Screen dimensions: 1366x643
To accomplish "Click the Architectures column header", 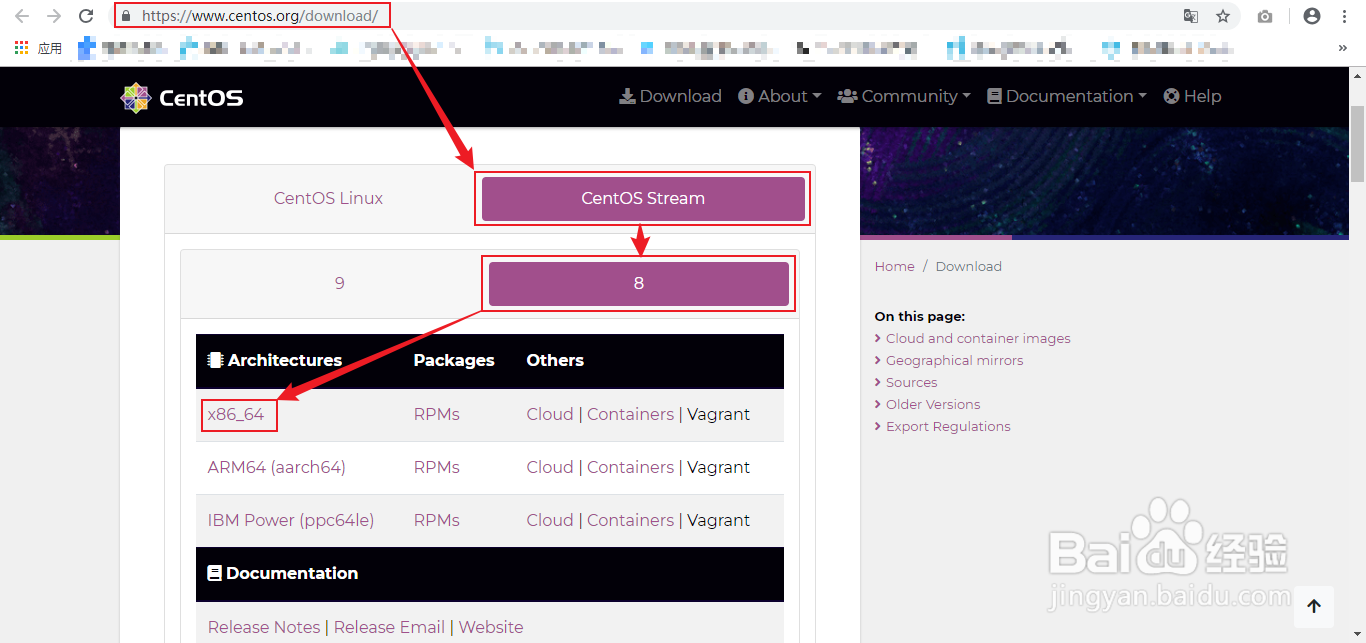I will (x=275, y=360).
